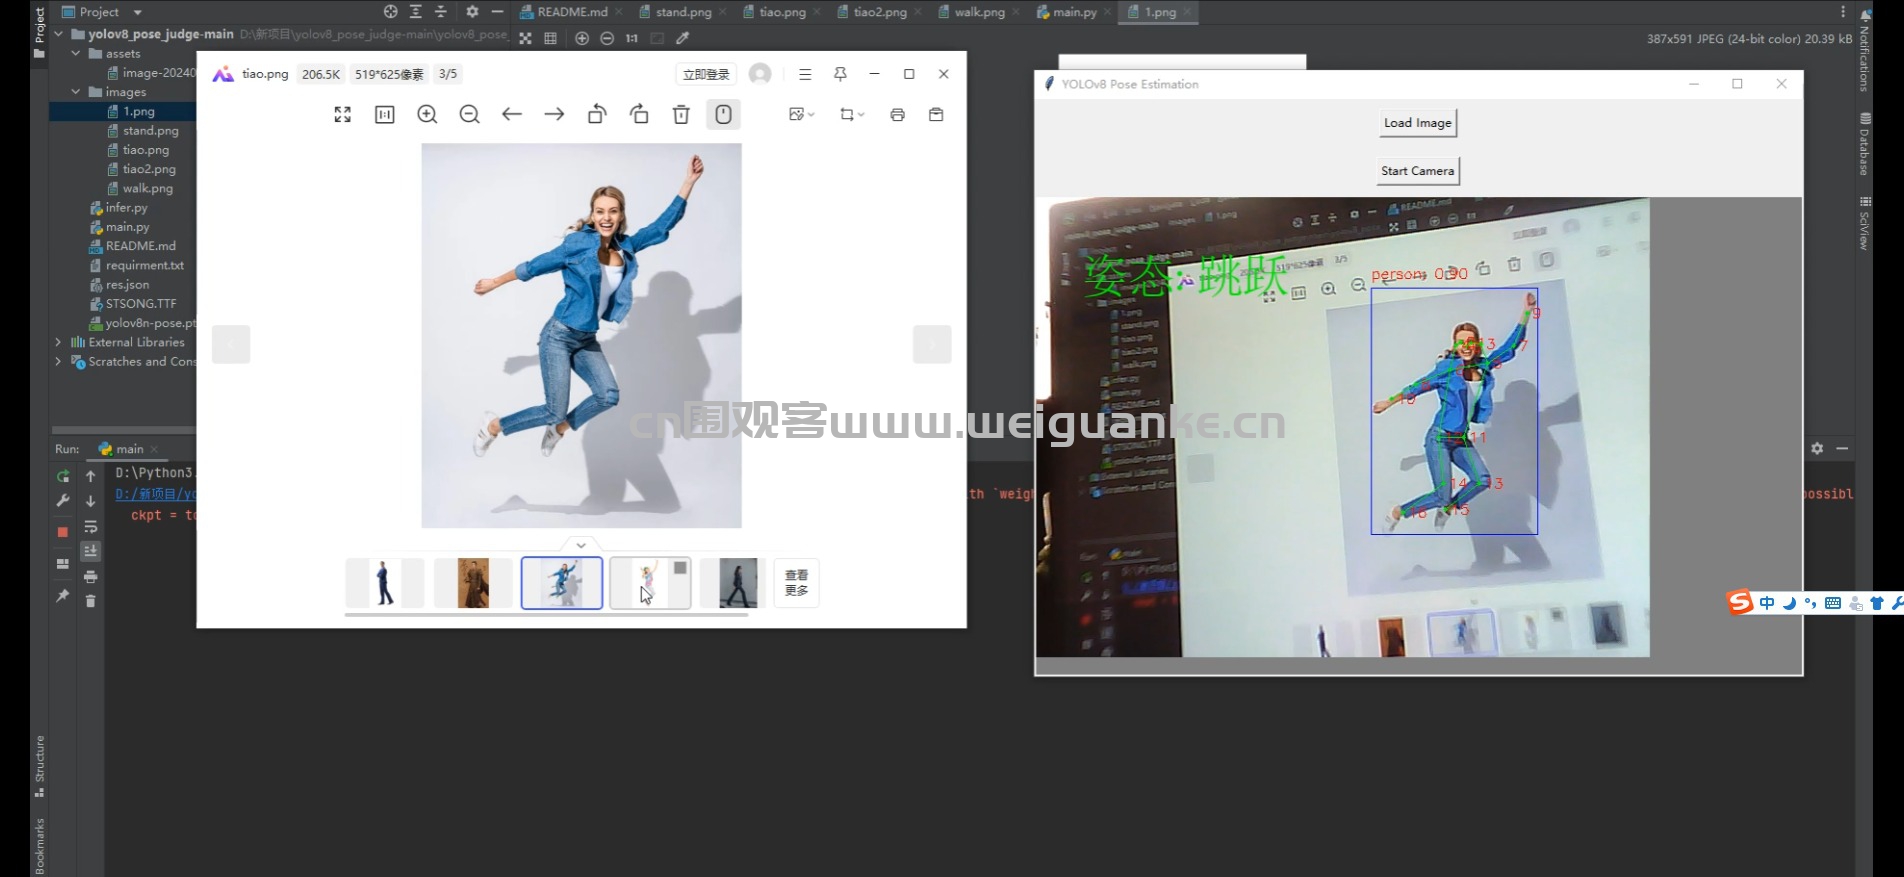
Task: Collapse the images folder
Action: 76,92
